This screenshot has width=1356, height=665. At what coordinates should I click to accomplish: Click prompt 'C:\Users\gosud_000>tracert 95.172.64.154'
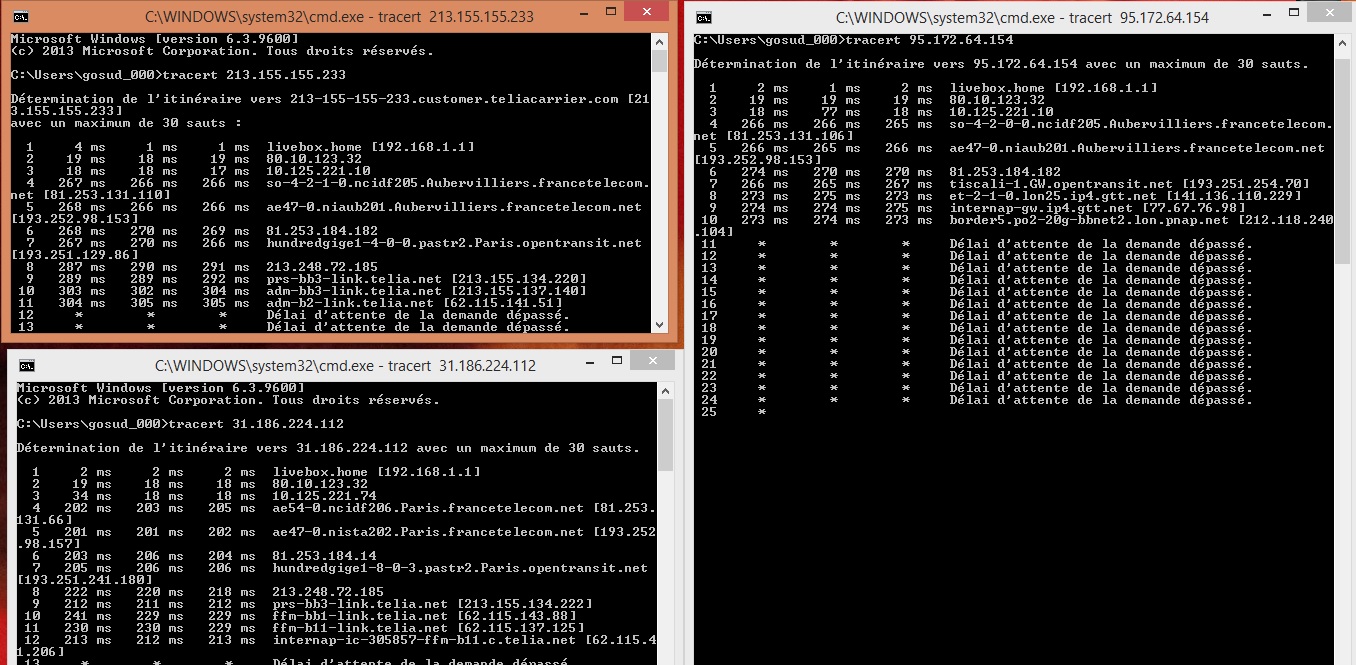tap(853, 40)
